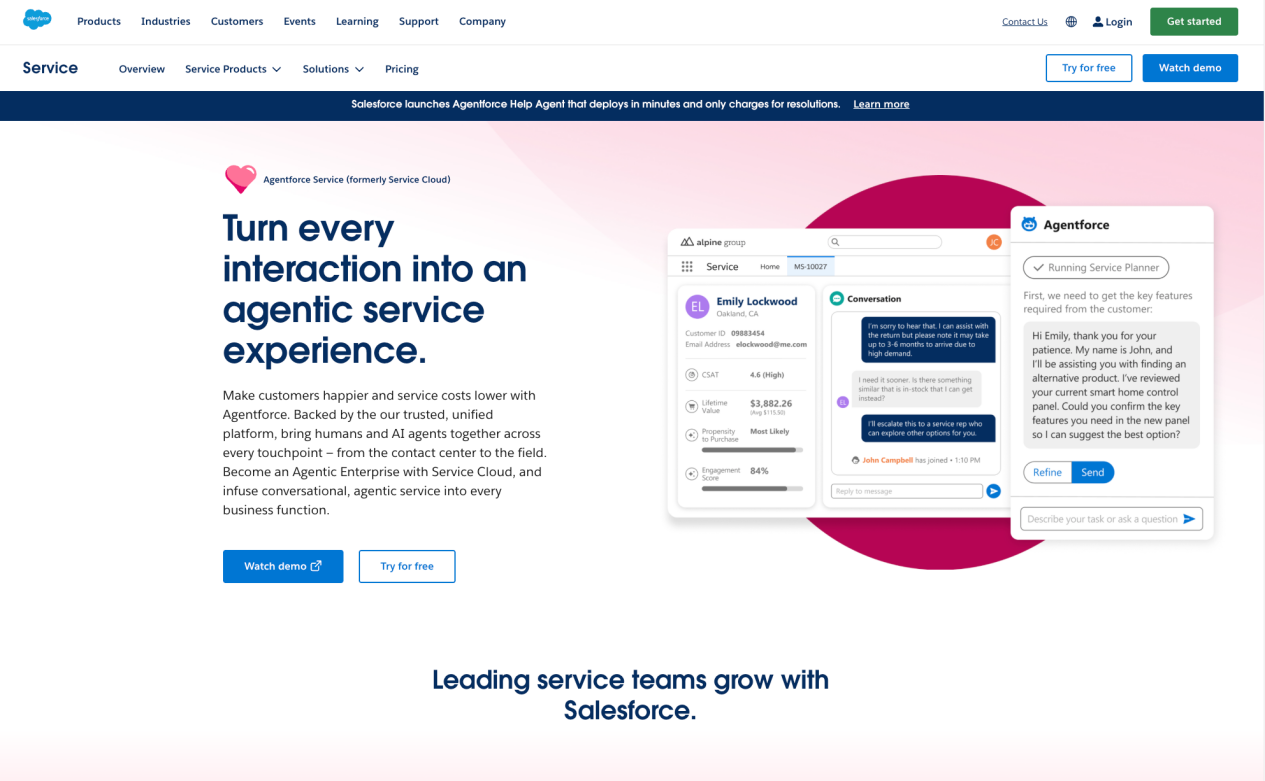
Task: Click the hero Watch demo button
Action: coord(283,566)
